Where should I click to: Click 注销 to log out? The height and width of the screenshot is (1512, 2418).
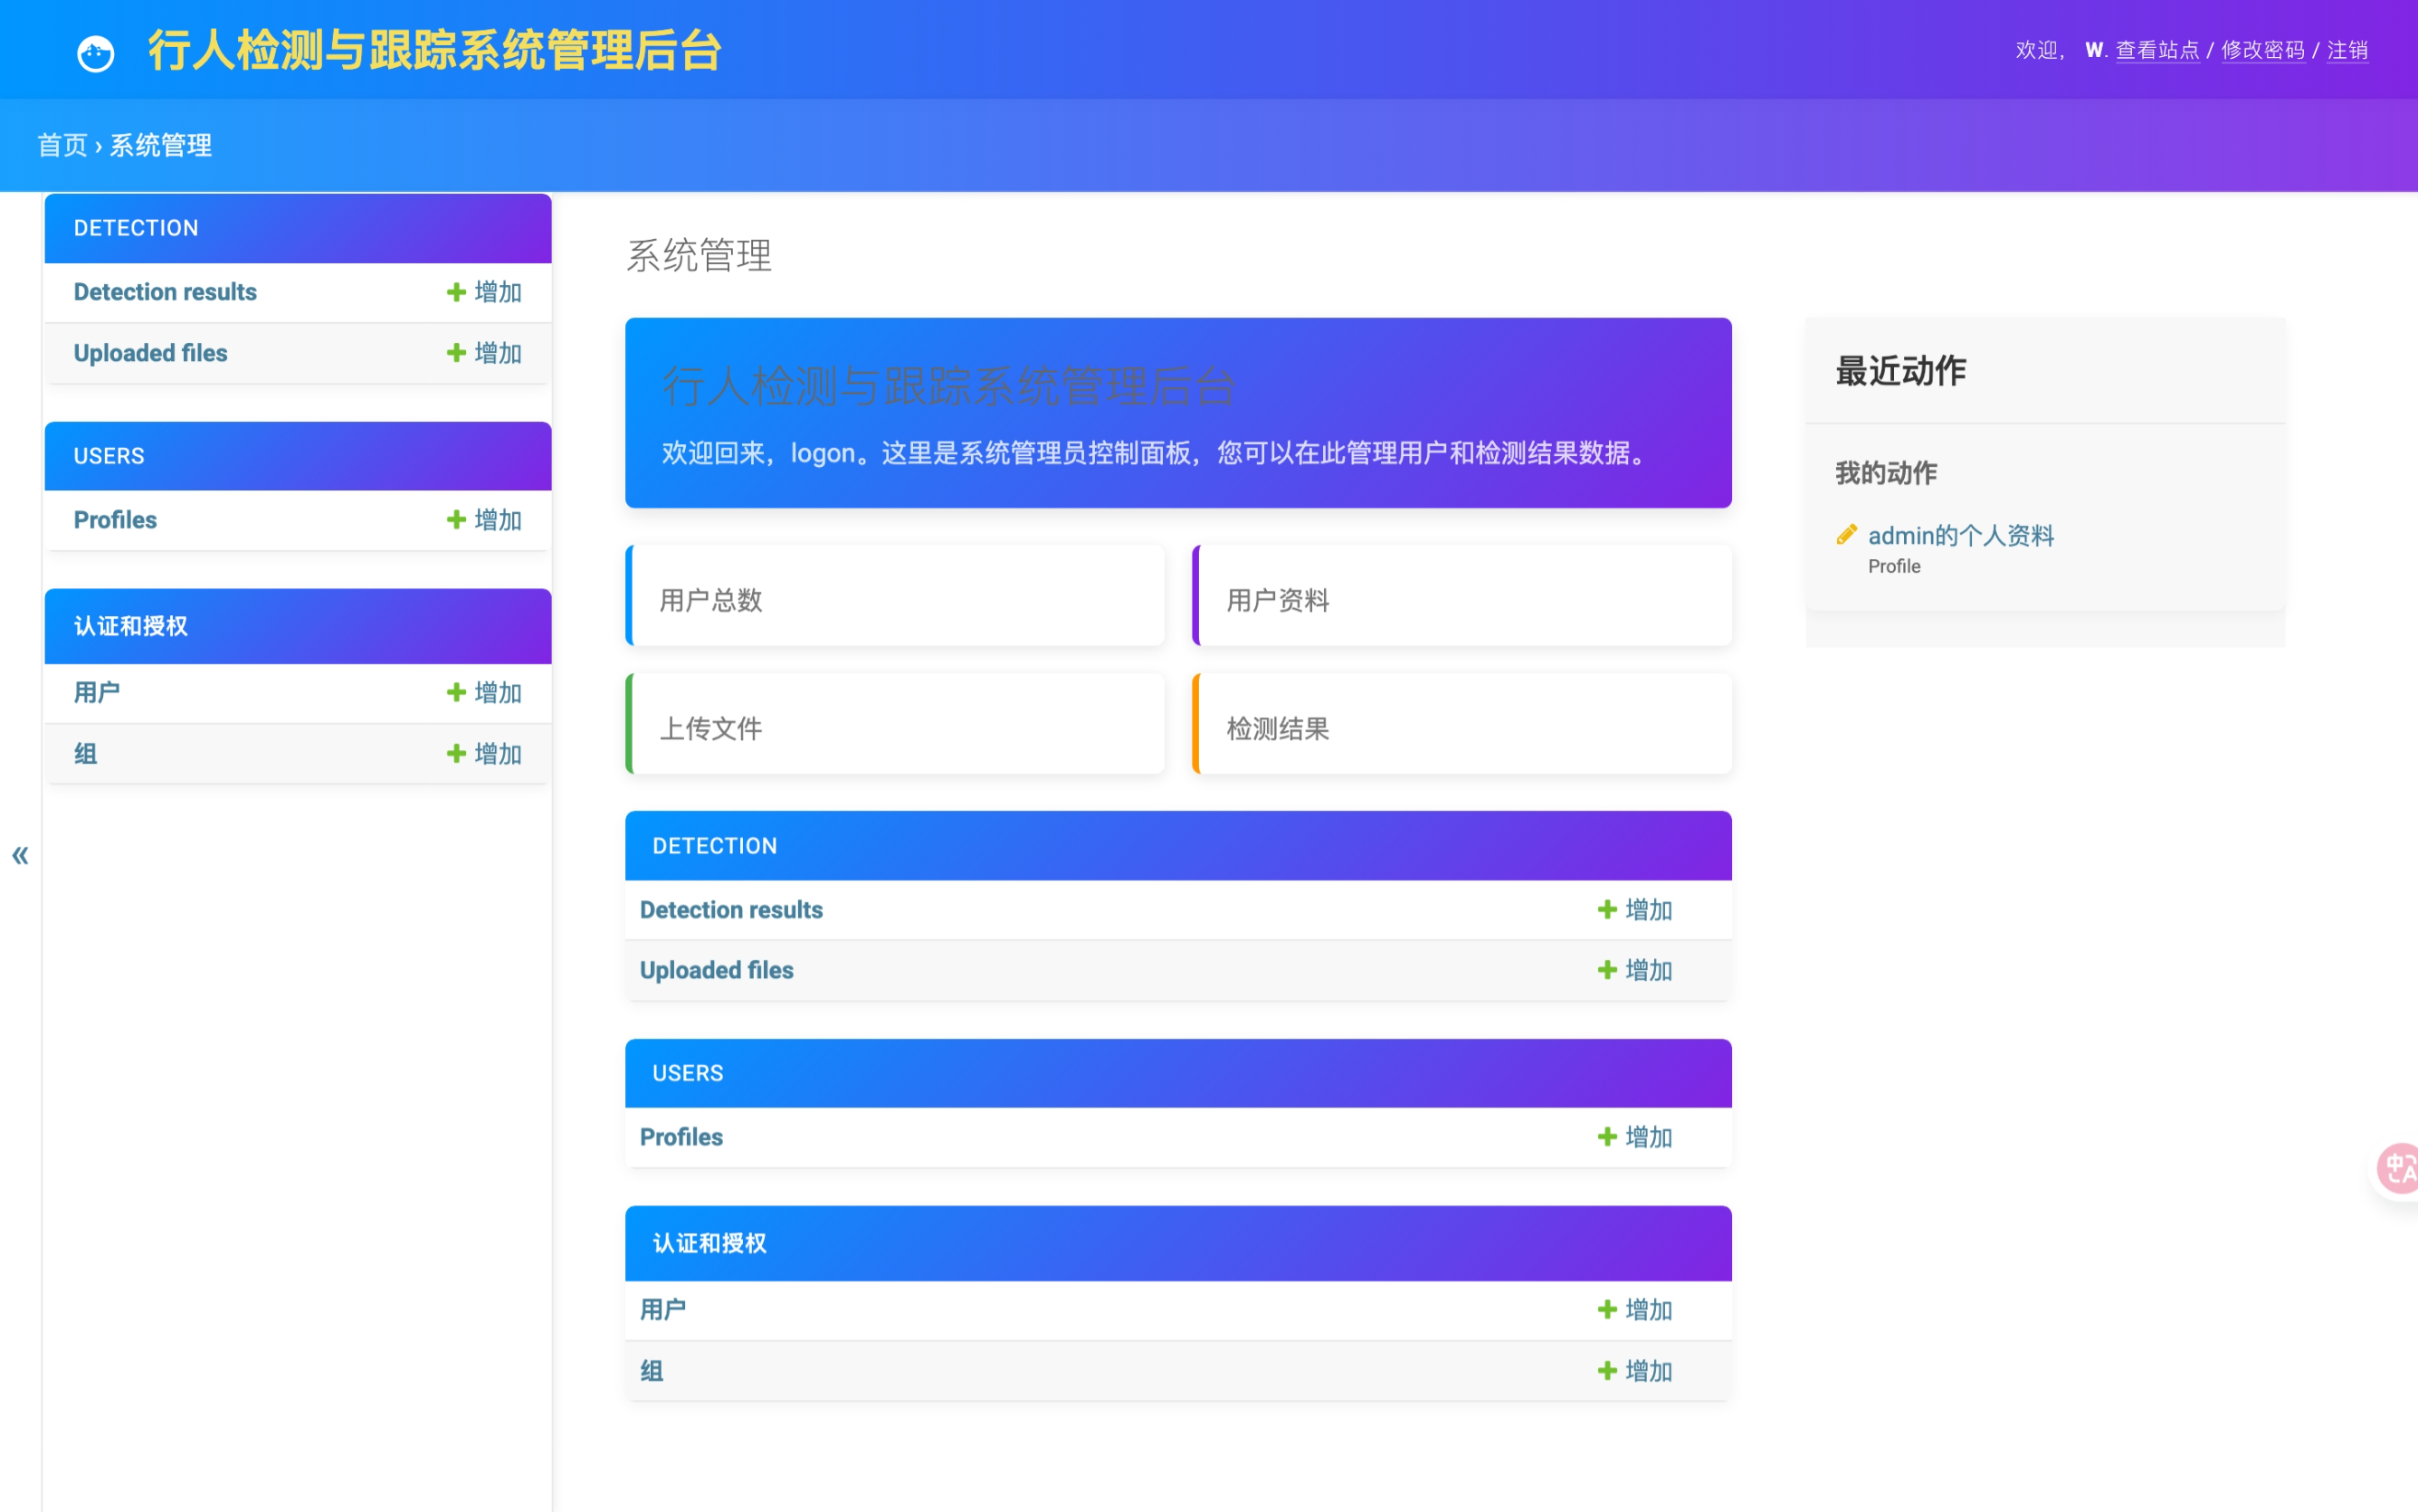[x=2347, y=50]
